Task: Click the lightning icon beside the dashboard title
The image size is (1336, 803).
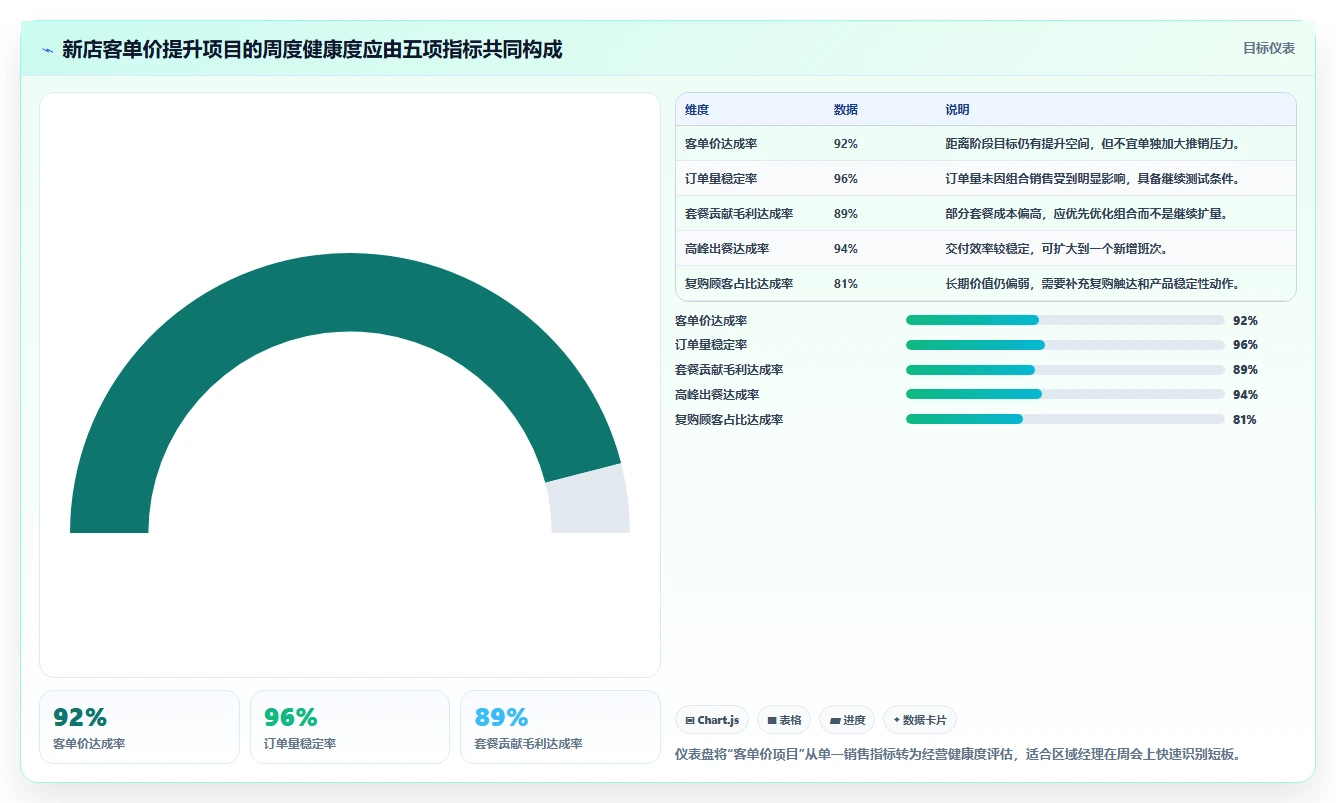Action: [x=48, y=50]
